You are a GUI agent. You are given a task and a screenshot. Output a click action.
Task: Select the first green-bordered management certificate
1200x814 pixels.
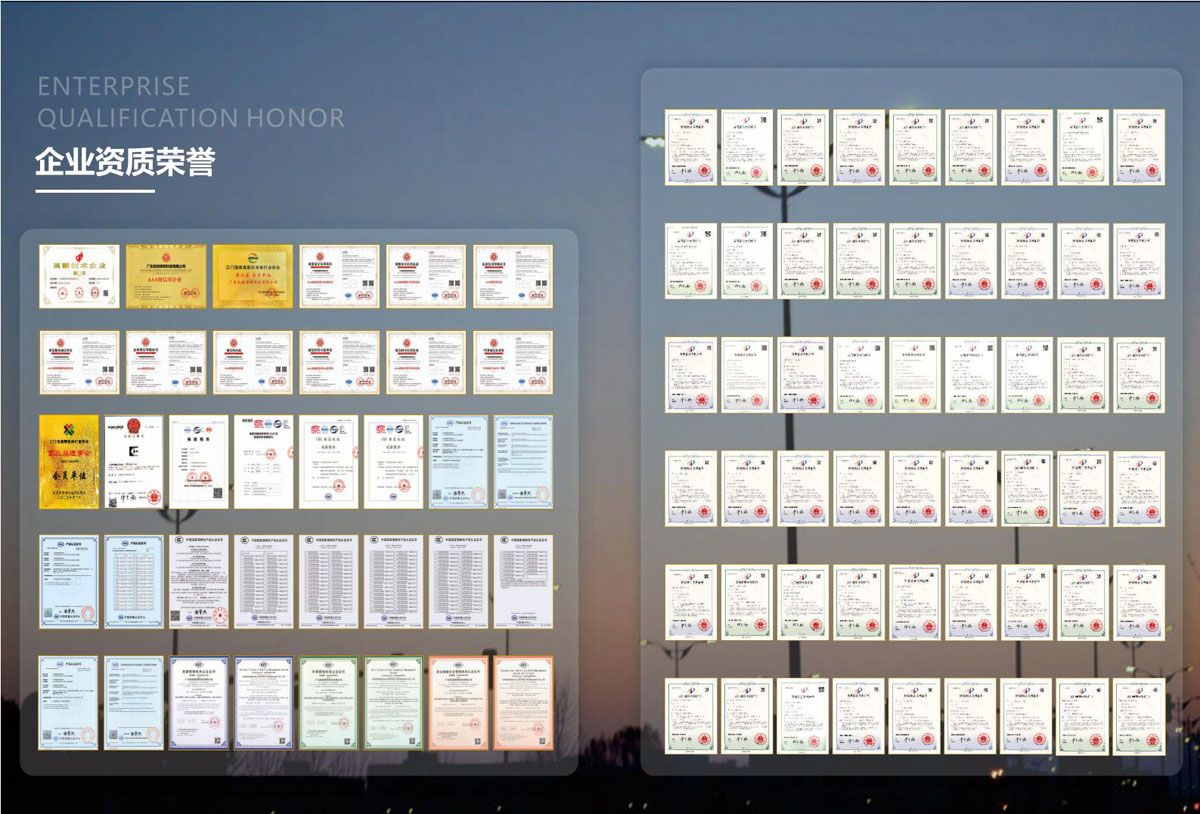click(x=328, y=703)
